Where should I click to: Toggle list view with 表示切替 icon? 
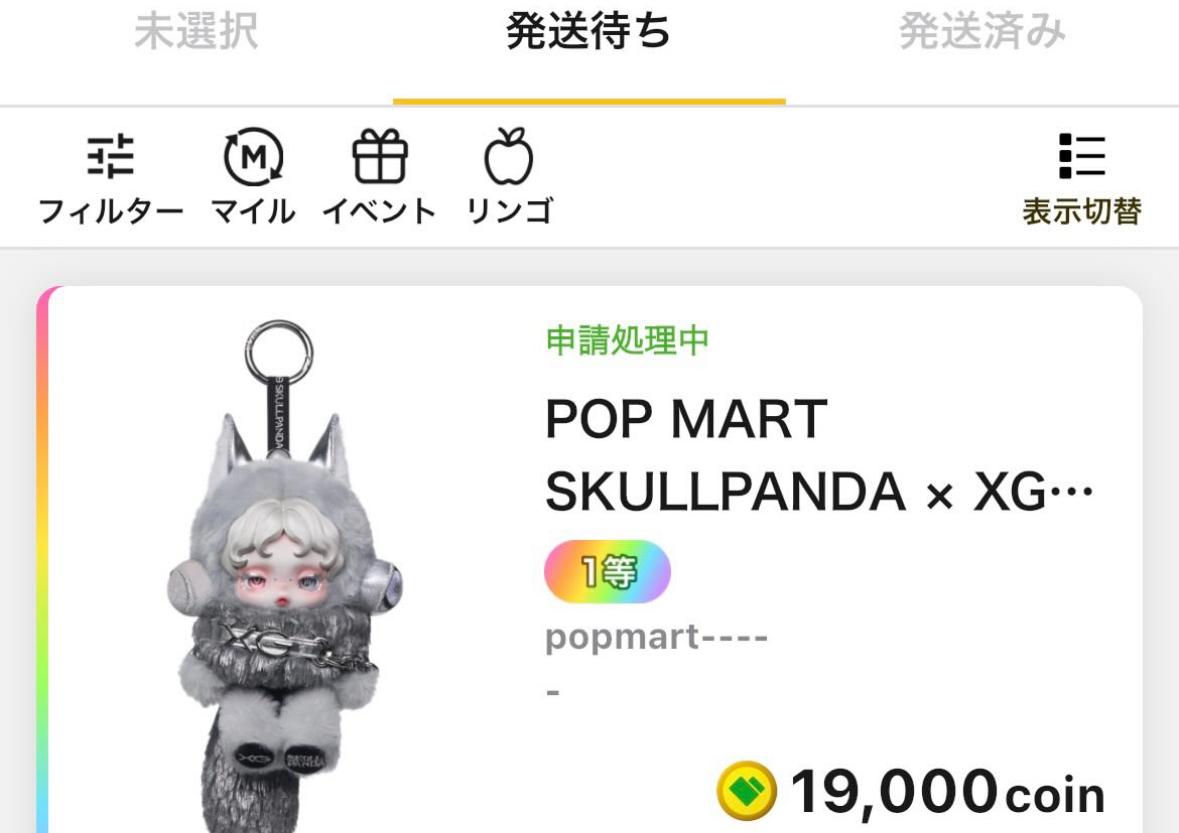1082,156
